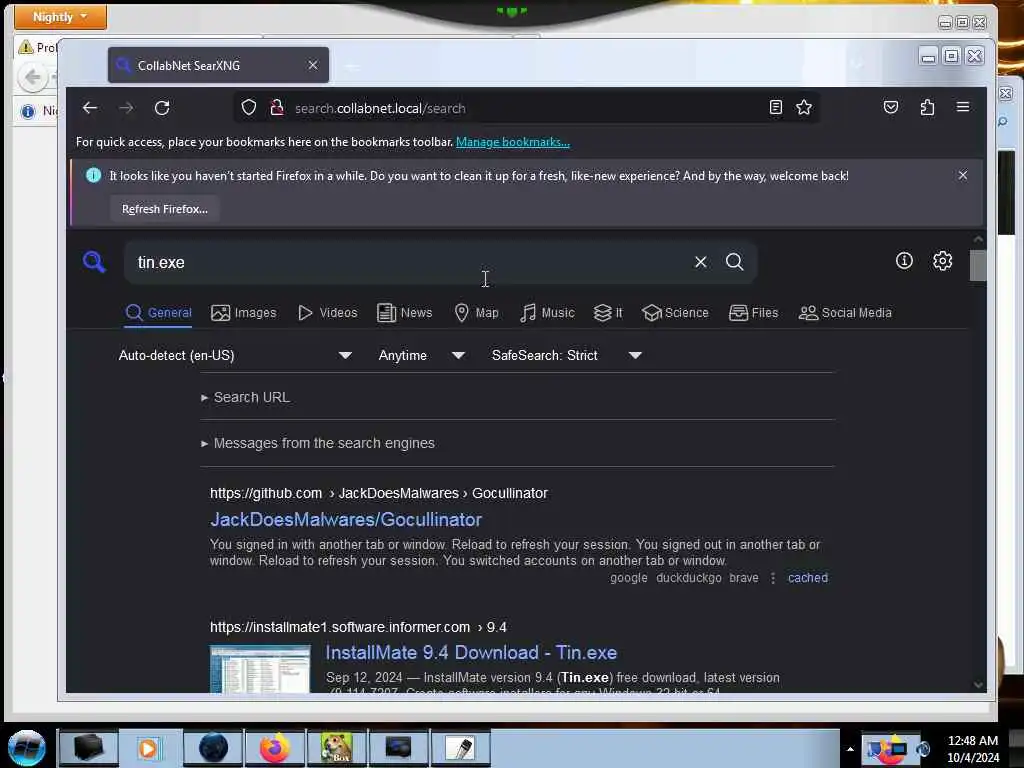Open the Auto-detect (en-US) language dropdown

pos(235,355)
